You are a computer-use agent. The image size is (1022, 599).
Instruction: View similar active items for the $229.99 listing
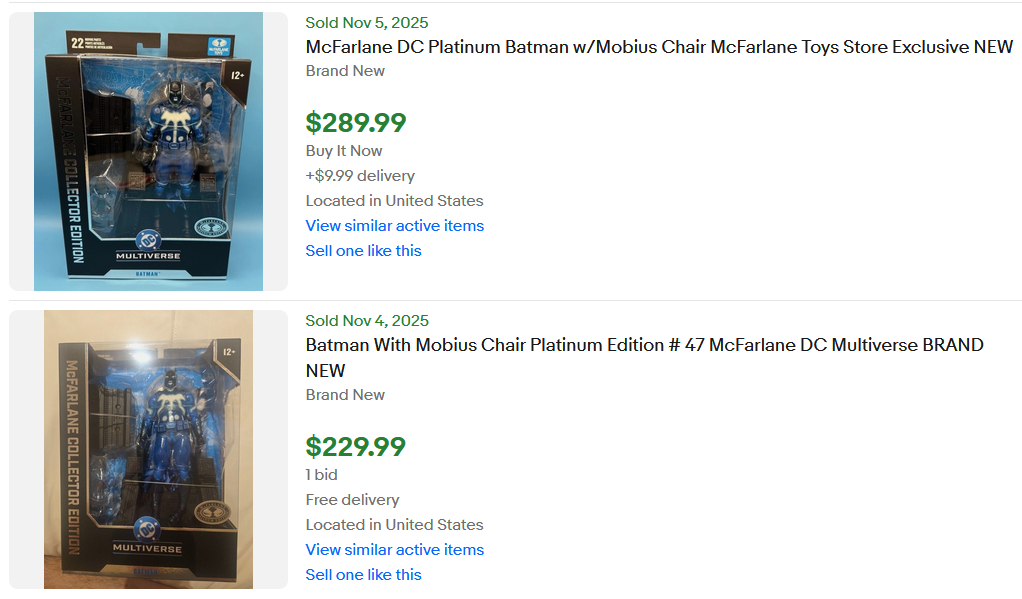(394, 550)
